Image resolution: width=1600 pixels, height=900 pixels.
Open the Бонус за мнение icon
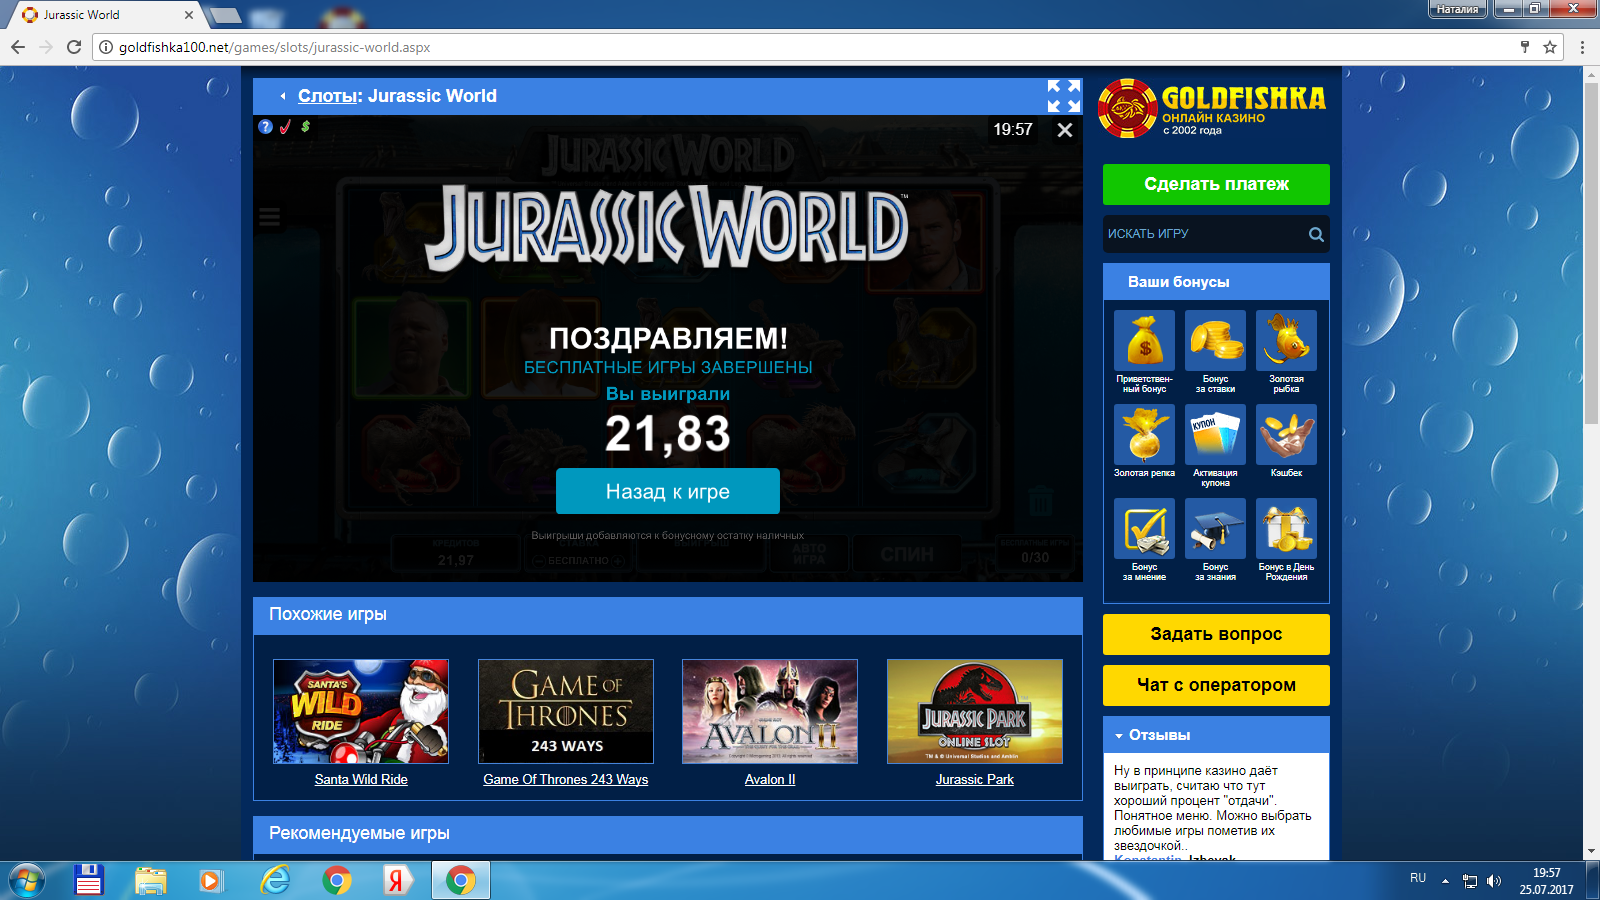tap(1145, 529)
